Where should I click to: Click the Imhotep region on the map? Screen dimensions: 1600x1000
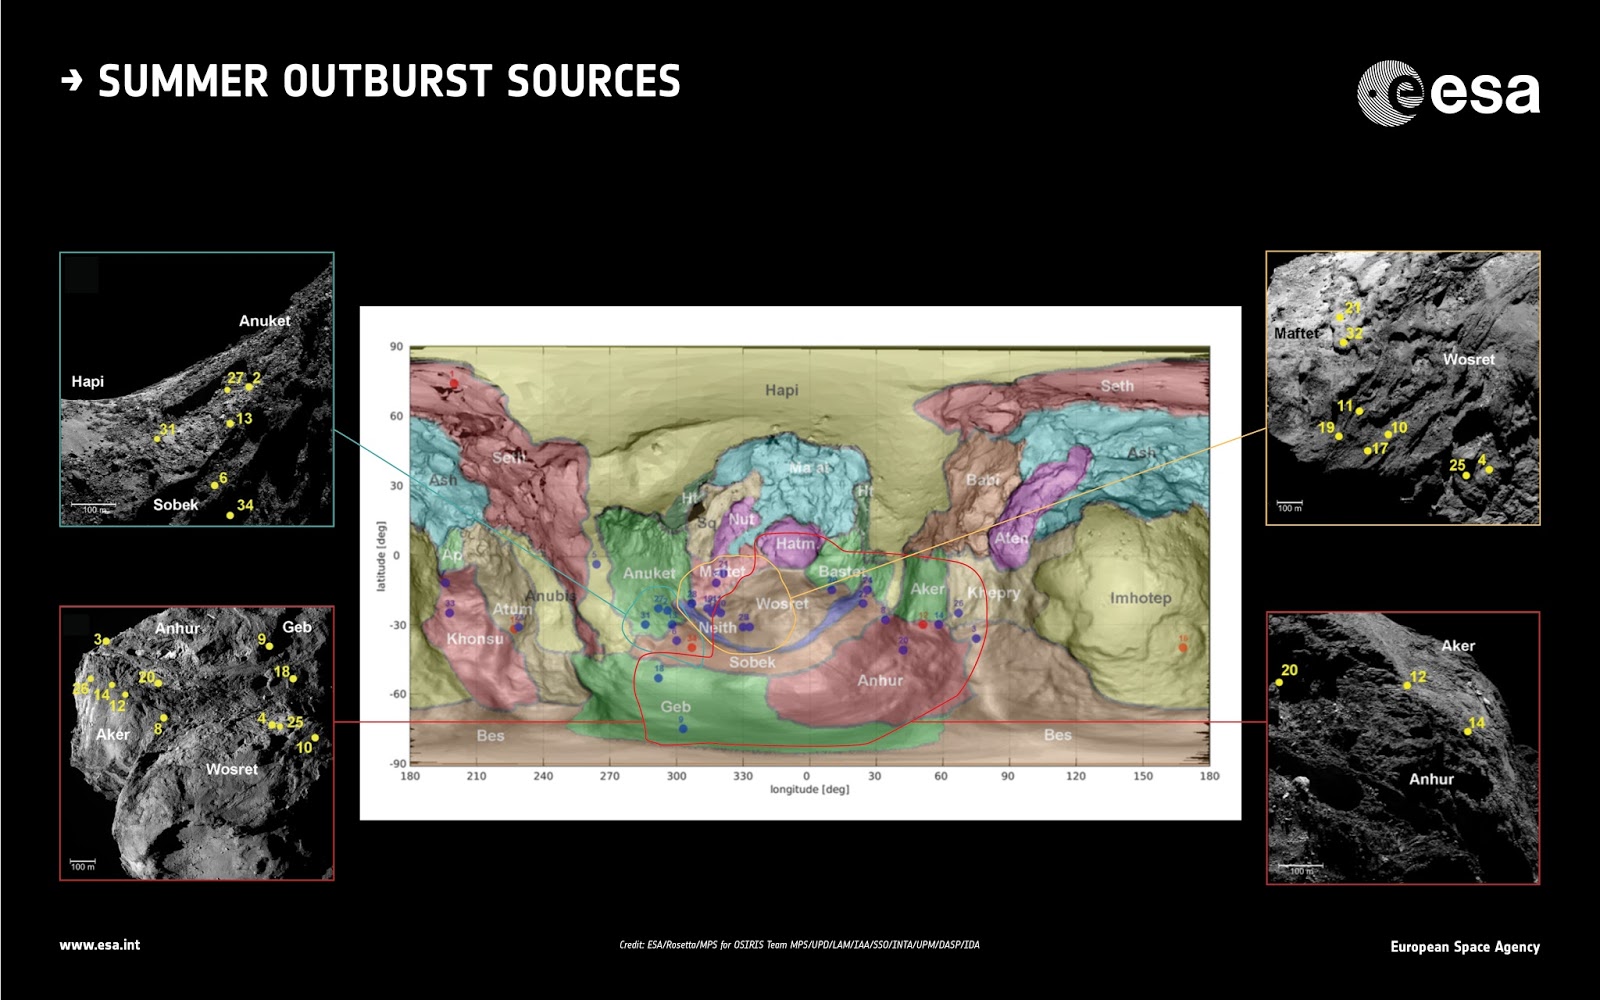click(1140, 598)
